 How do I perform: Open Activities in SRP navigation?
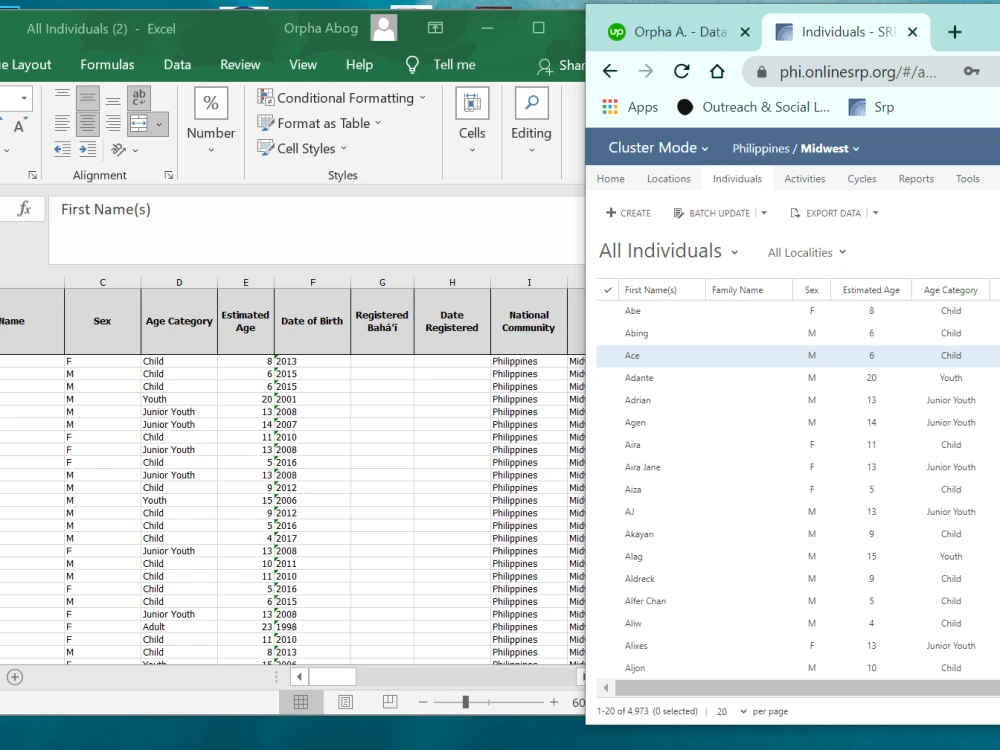pos(804,179)
